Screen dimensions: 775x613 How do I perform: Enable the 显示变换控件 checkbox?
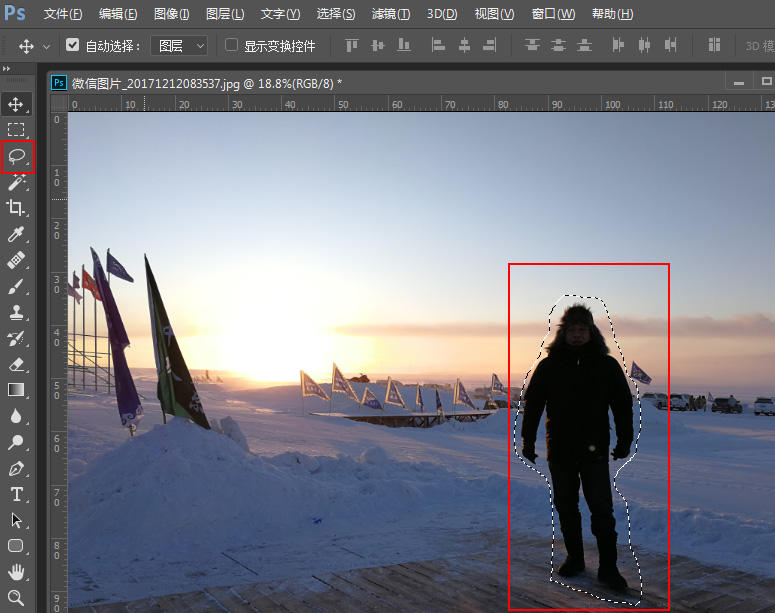click(x=232, y=45)
